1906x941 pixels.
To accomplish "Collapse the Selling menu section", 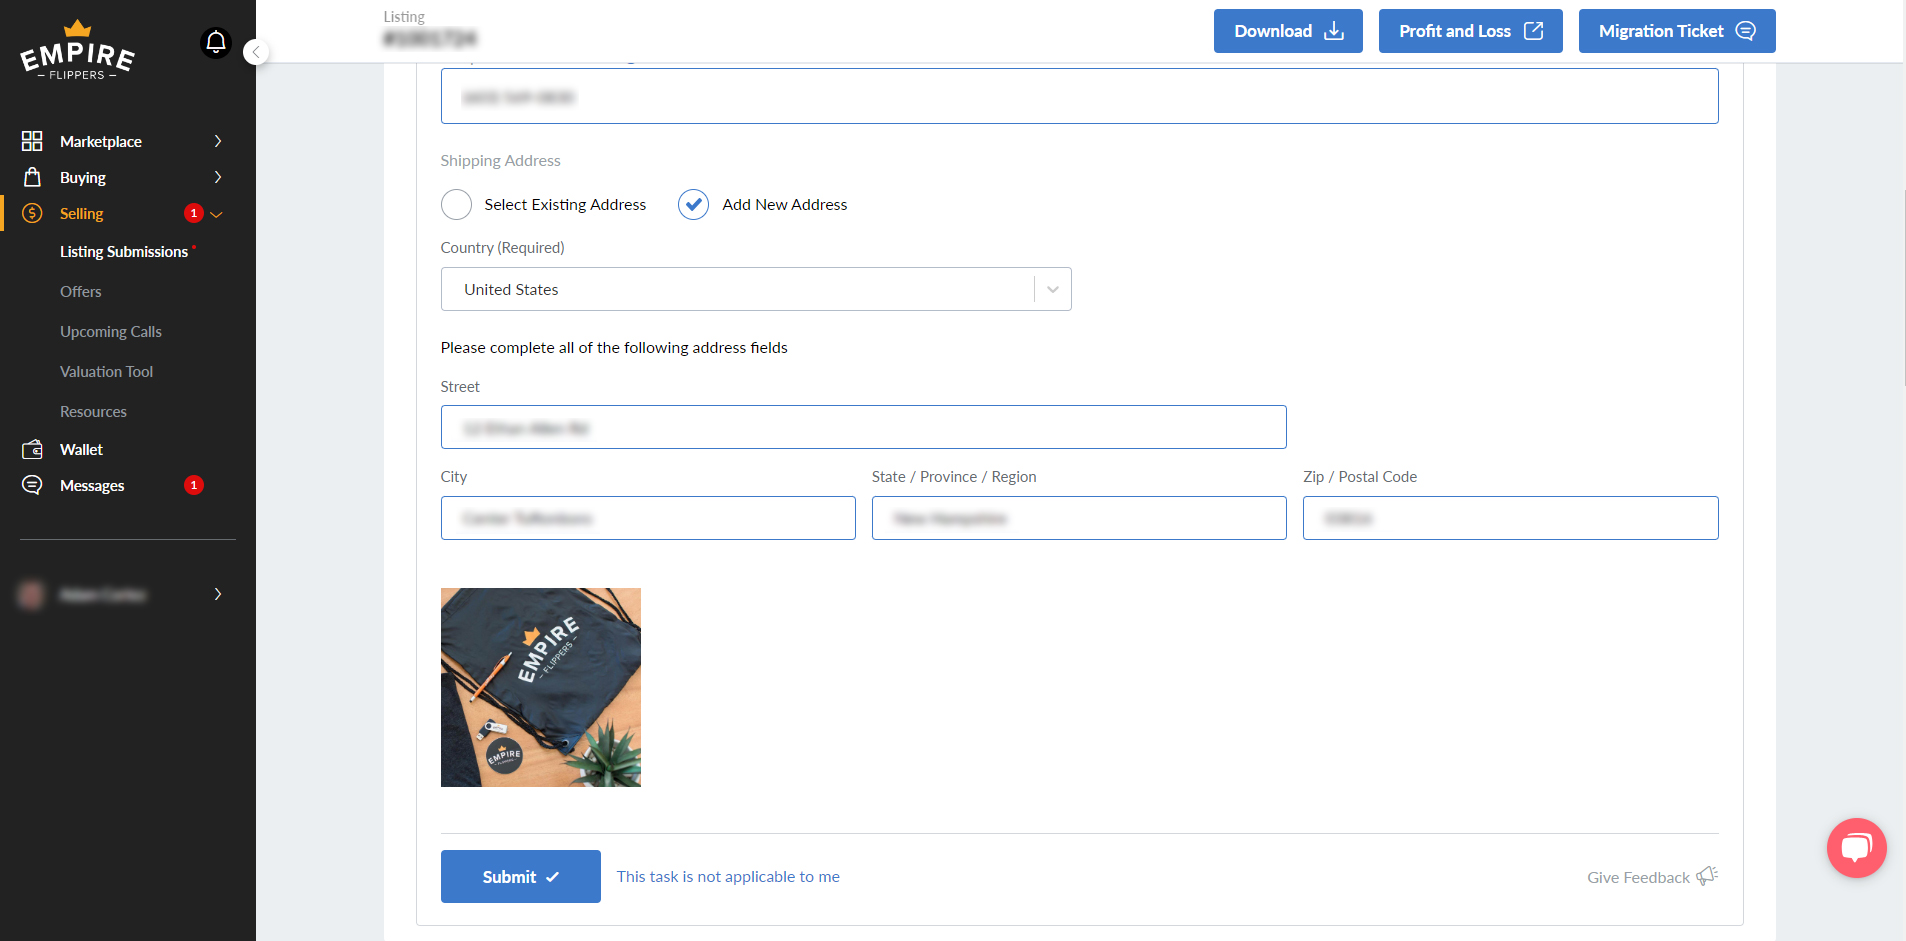I will [x=216, y=214].
